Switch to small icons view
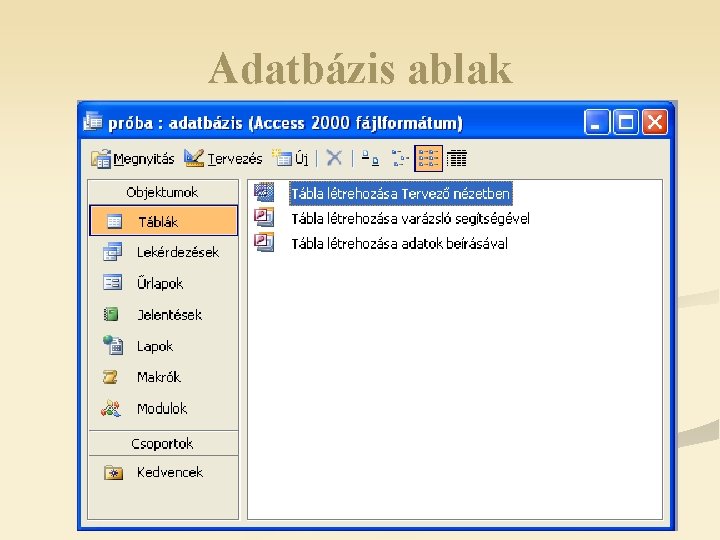720x540 pixels. tap(399, 158)
